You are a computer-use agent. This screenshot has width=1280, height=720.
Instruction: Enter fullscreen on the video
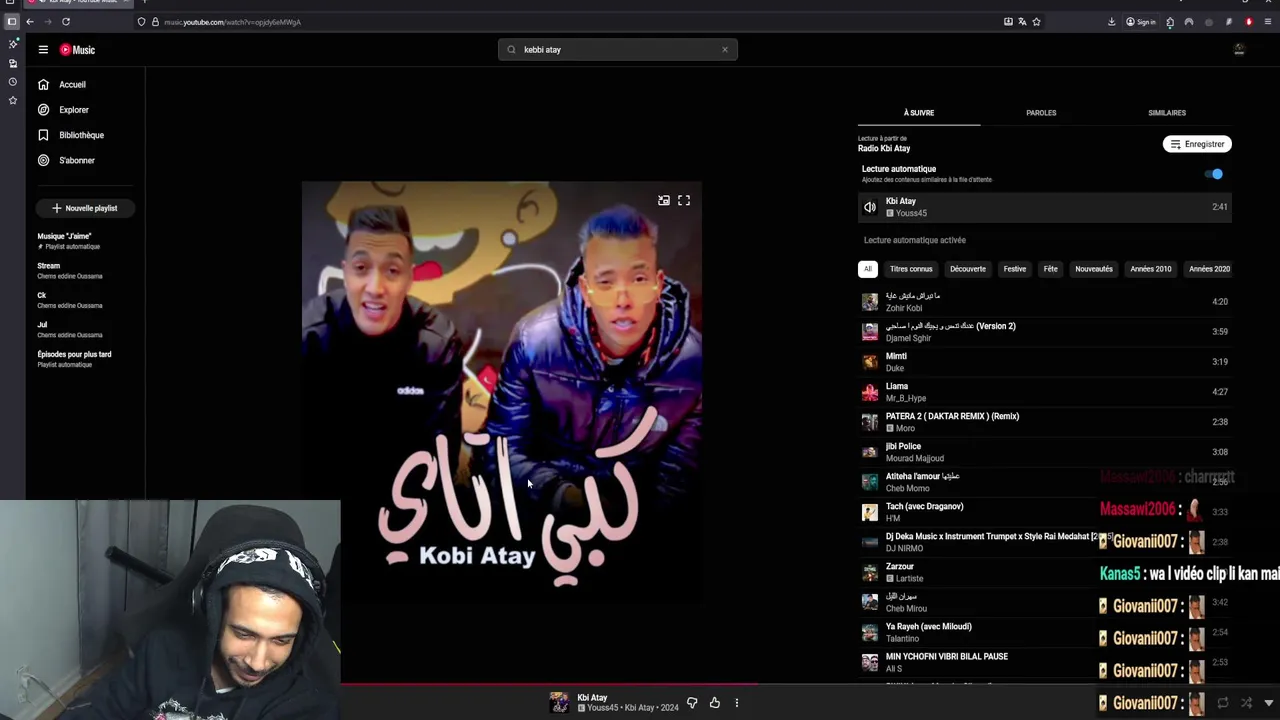(x=684, y=201)
